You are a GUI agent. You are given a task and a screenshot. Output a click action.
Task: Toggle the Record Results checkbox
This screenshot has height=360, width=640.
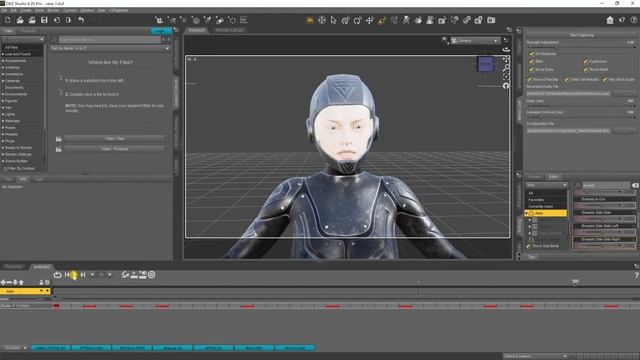(x=529, y=80)
